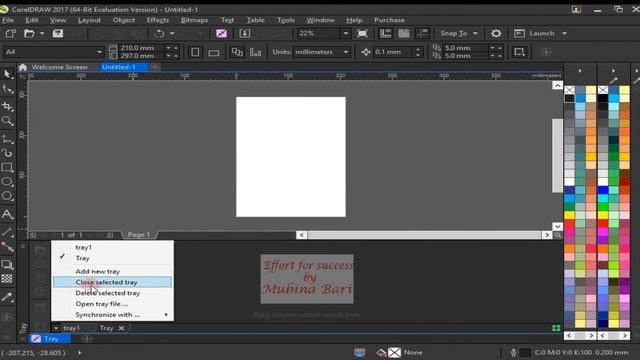Select the Polygon tool
Screen dimensions: 640x360
pos(7,196)
